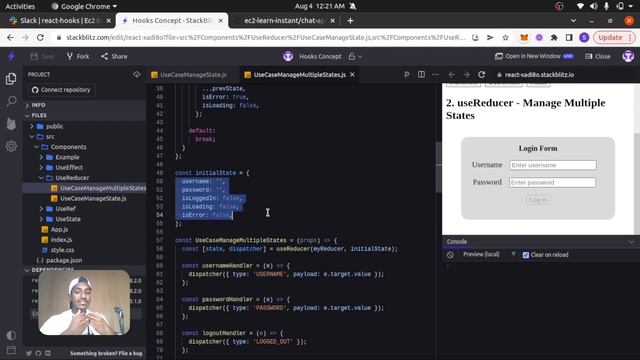This screenshot has width=640, height=360.
Task: Click the user avatar in the StackBlitz header
Action: pyautogui.click(x=628, y=56)
